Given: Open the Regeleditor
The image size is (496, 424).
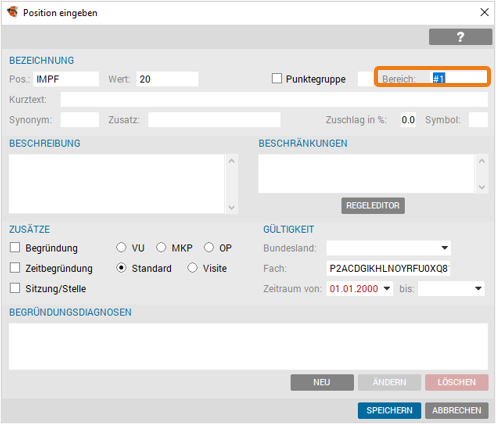Looking at the screenshot, I should [373, 206].
